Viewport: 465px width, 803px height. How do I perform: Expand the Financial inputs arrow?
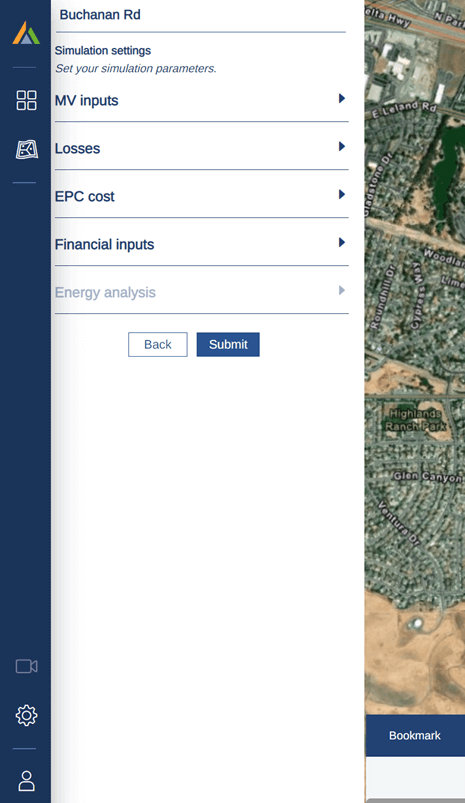click(x=342, y=242)
